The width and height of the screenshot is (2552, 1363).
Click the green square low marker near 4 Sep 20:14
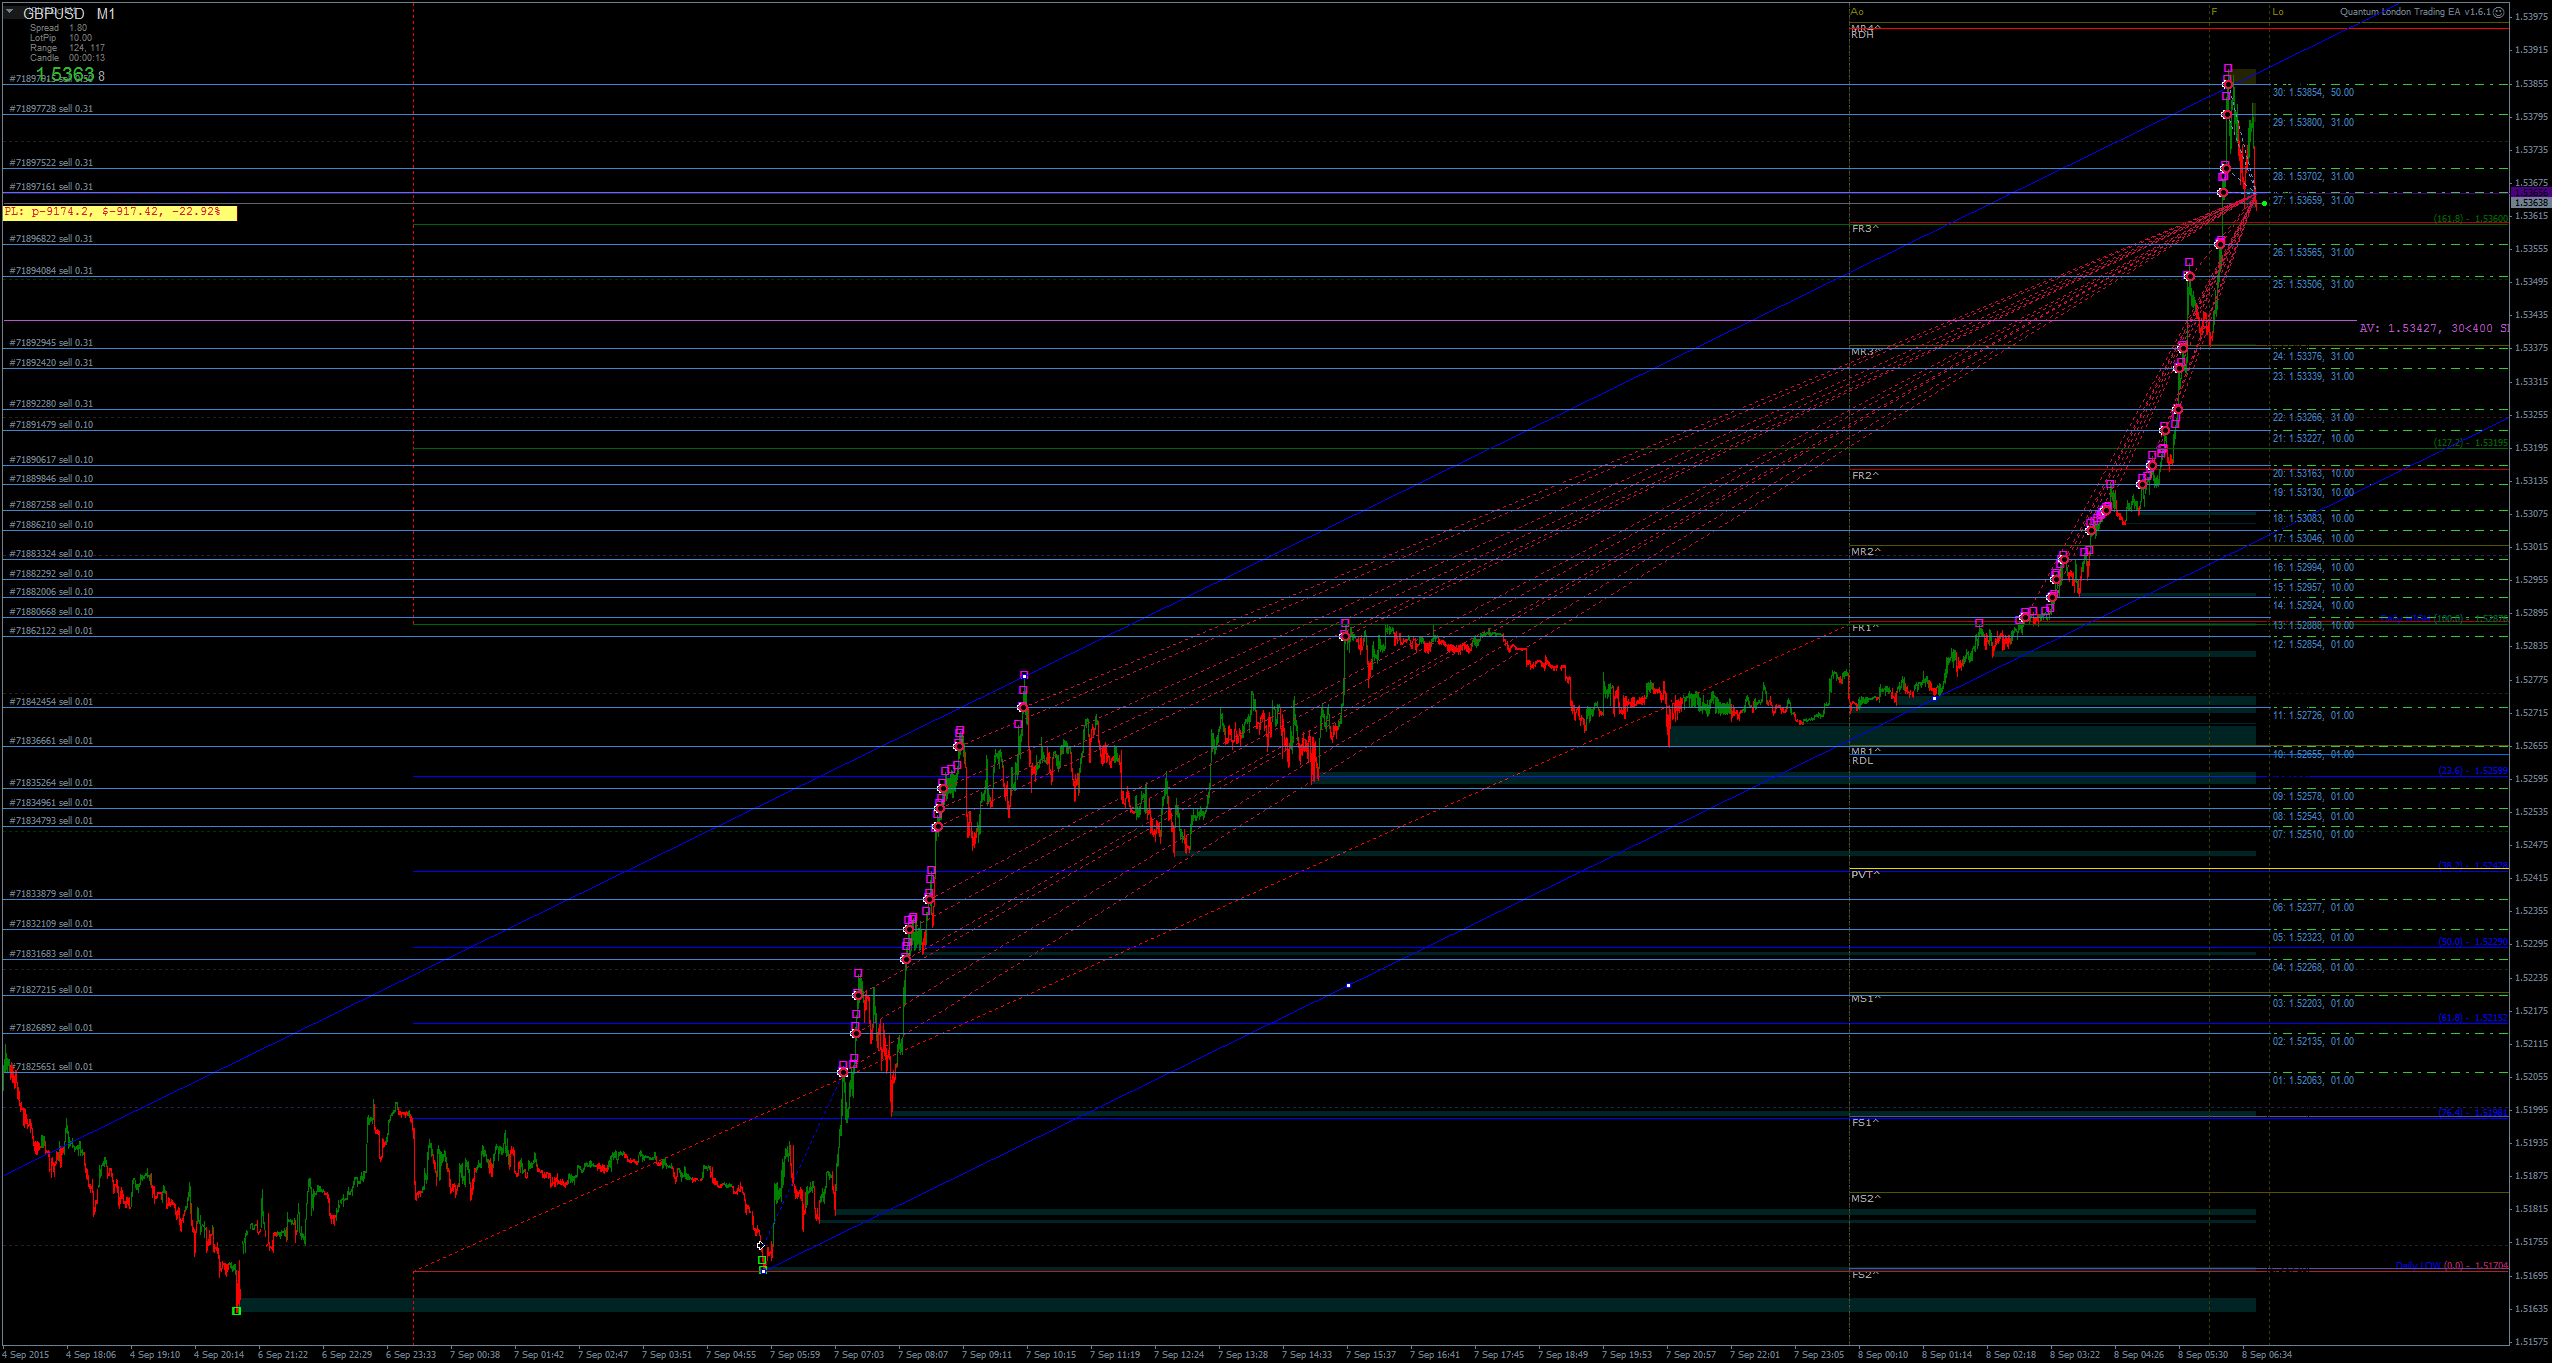click(237, 1310)
